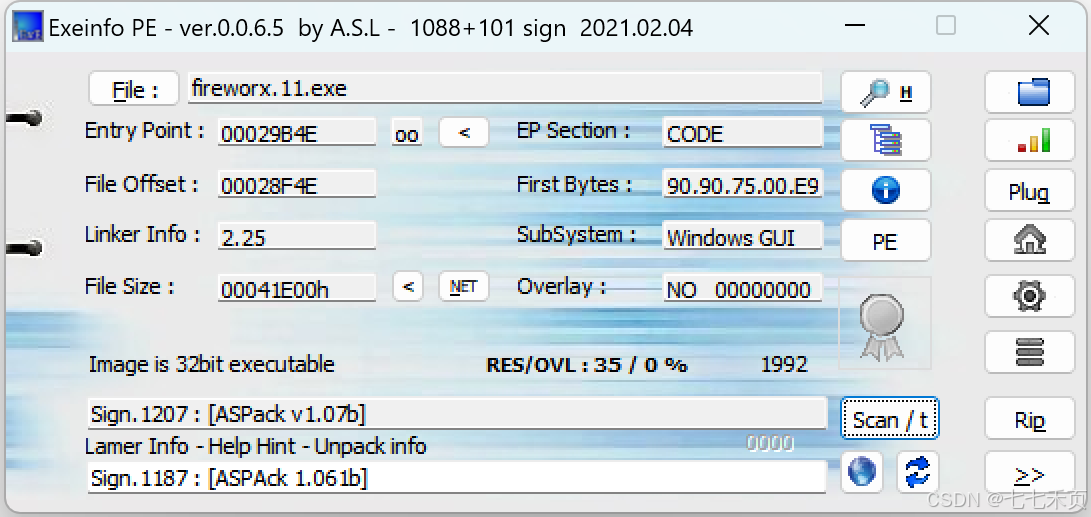The height and width of the screenshot is (517, 1091).
Task: Click the text Image is 32bit executable
Action: (212, 364)
